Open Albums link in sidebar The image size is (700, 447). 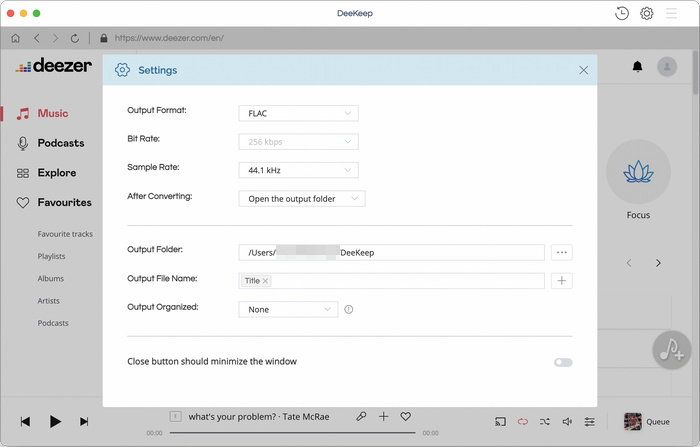click(x=50, y=279)
